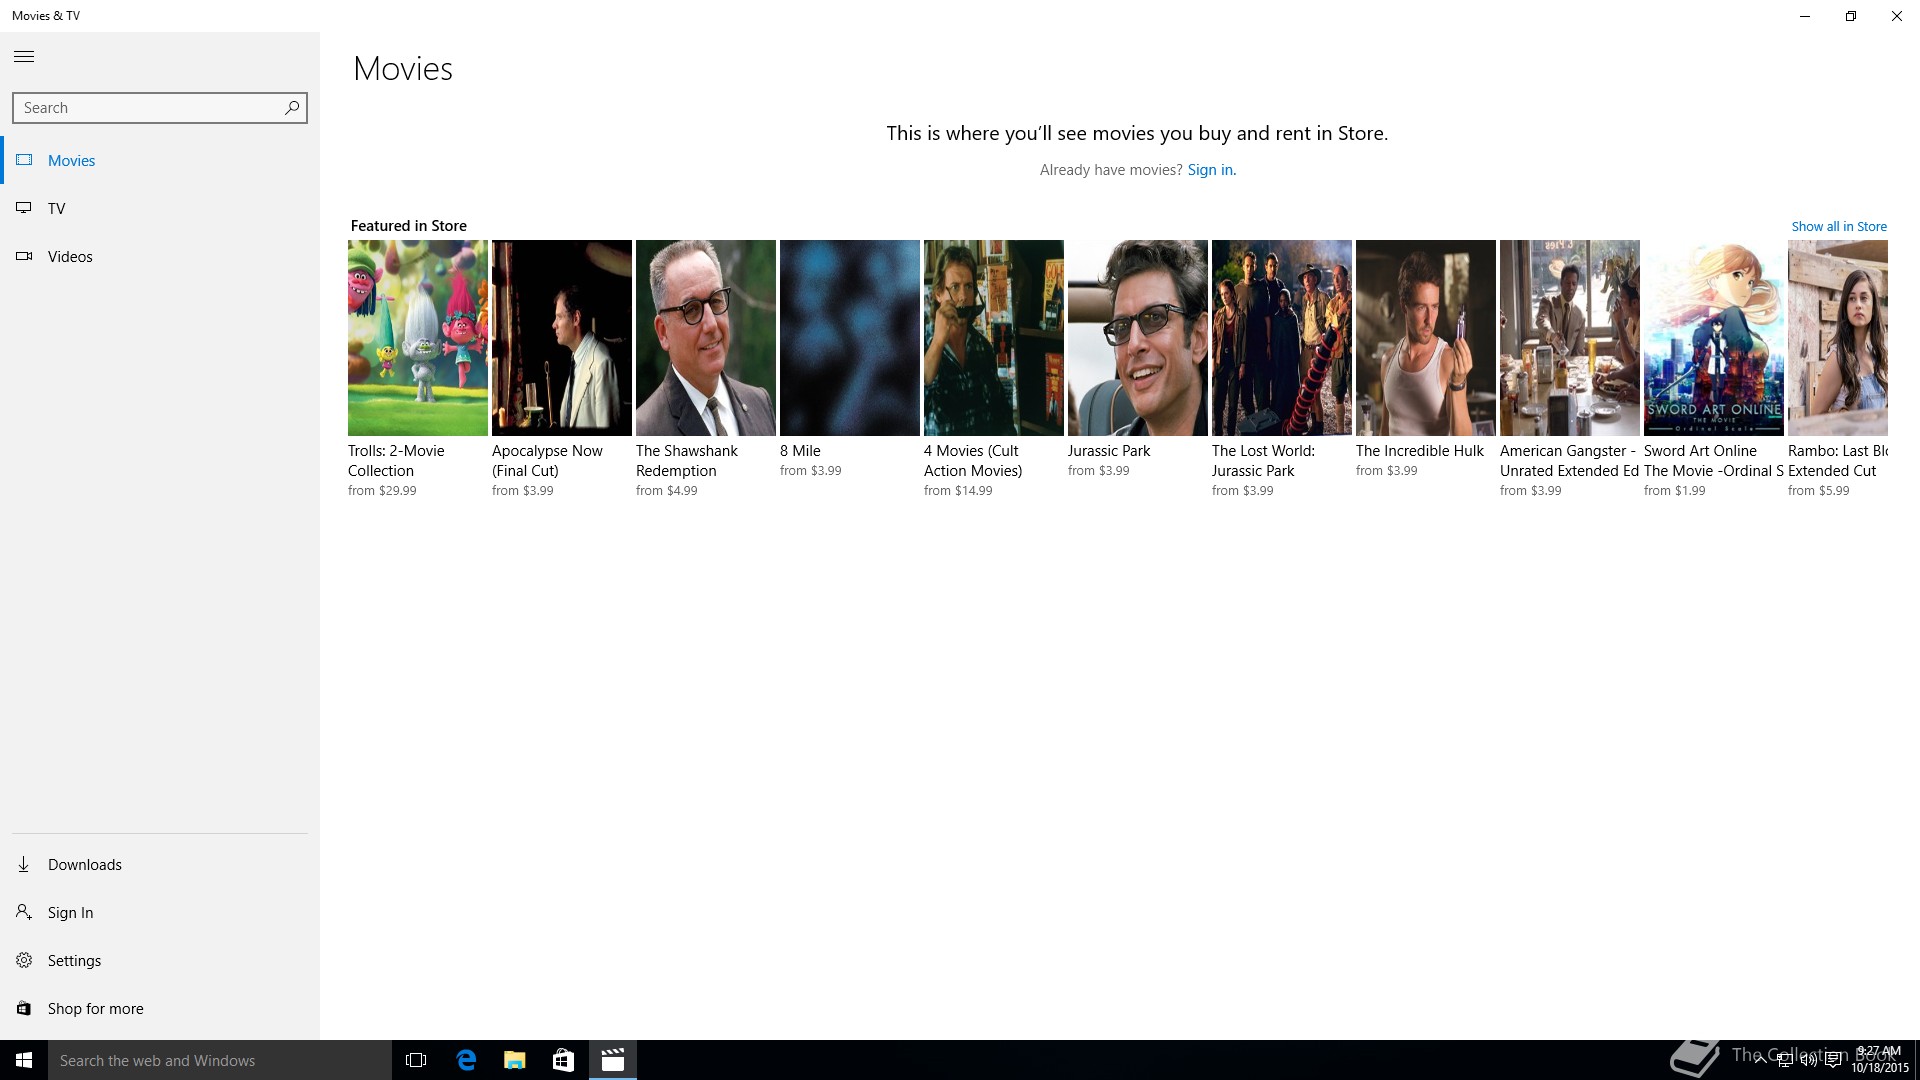Click 'The Shawshank Redemption' title text
Screen dimensions: 1920x1080
687,461
